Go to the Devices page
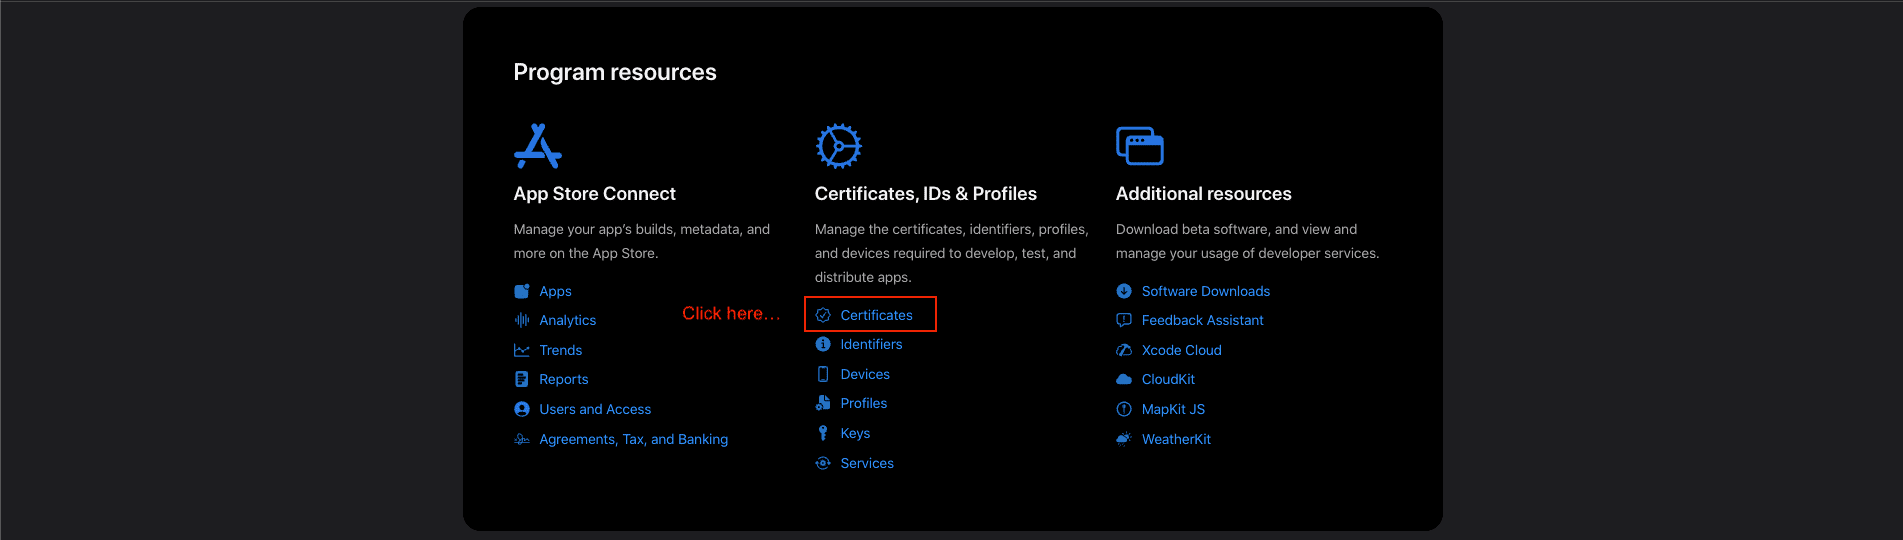Screen dimensions: 1903x540 865,374
